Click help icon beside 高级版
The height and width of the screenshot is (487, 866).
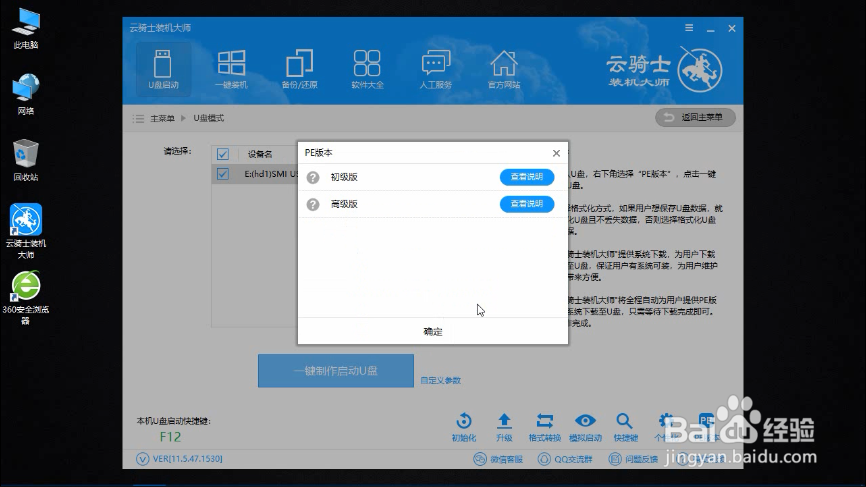coord(313,204)
